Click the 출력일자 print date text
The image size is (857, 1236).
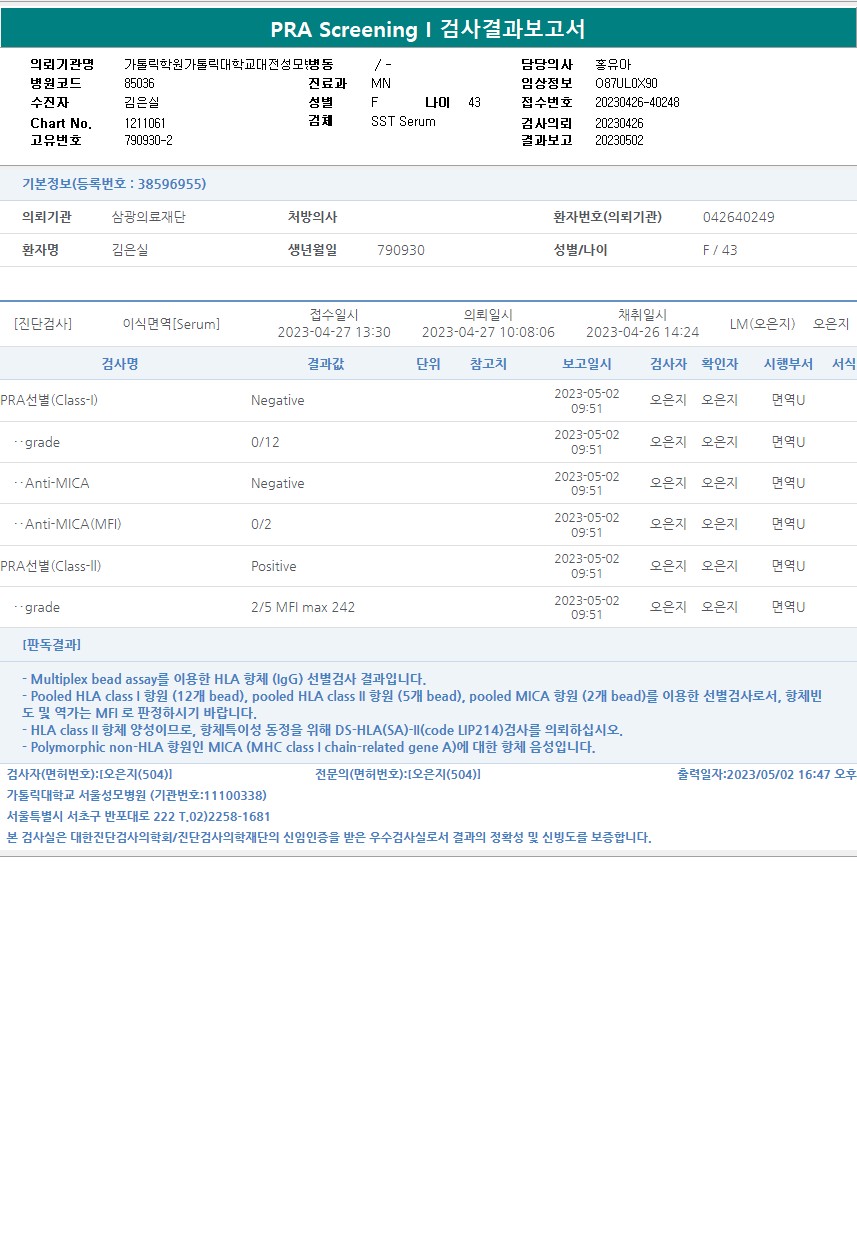click(766, 774)
